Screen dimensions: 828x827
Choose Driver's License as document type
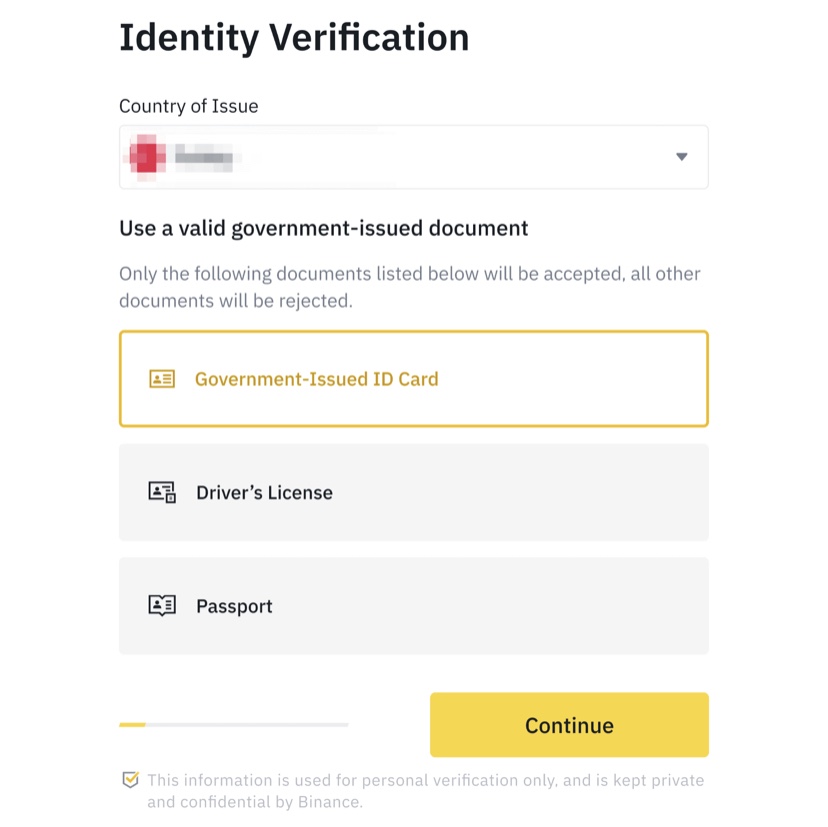coord(264,493)
